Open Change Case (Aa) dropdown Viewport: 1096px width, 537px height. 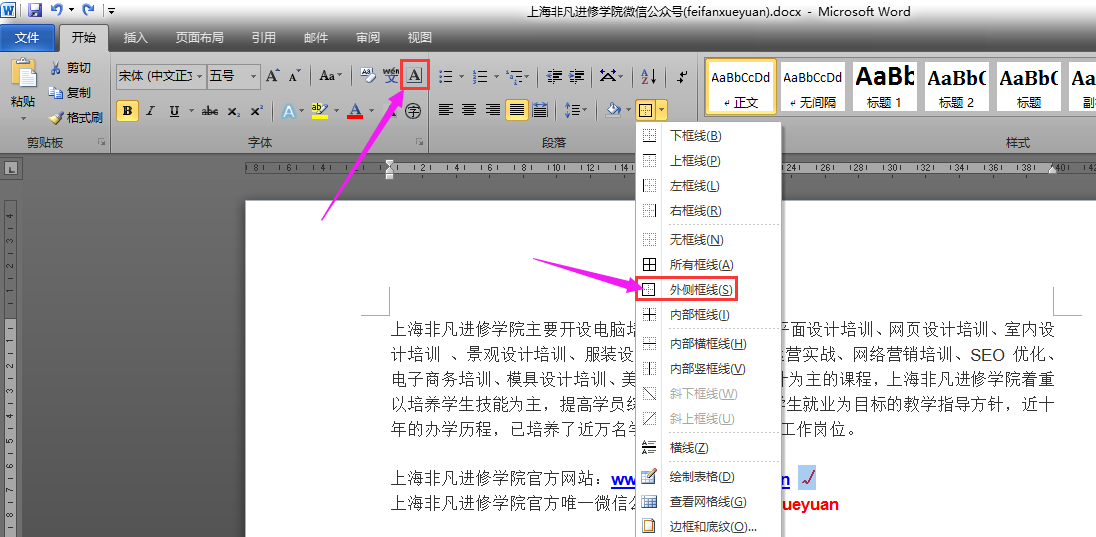[x=331, y=76]
